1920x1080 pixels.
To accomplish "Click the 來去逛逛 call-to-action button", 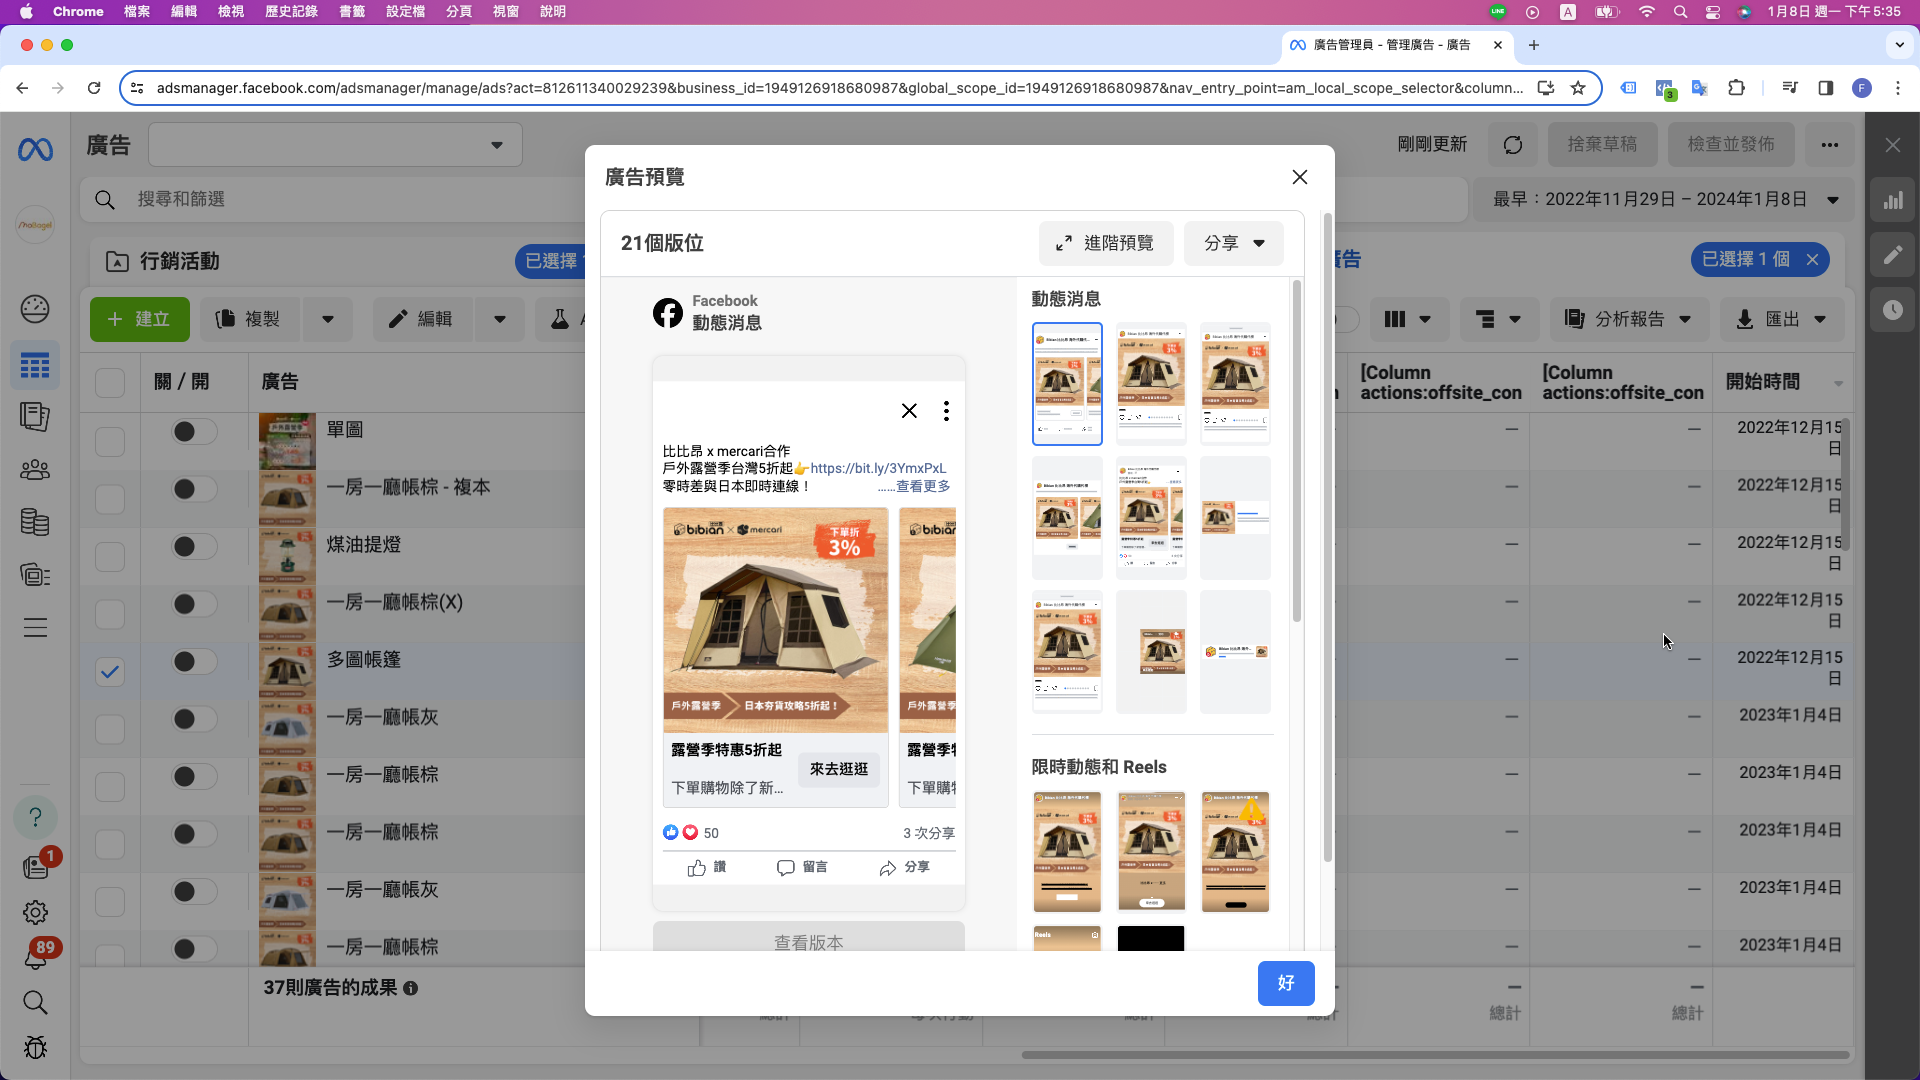I will pyautogui.click(x=839, y=769).
